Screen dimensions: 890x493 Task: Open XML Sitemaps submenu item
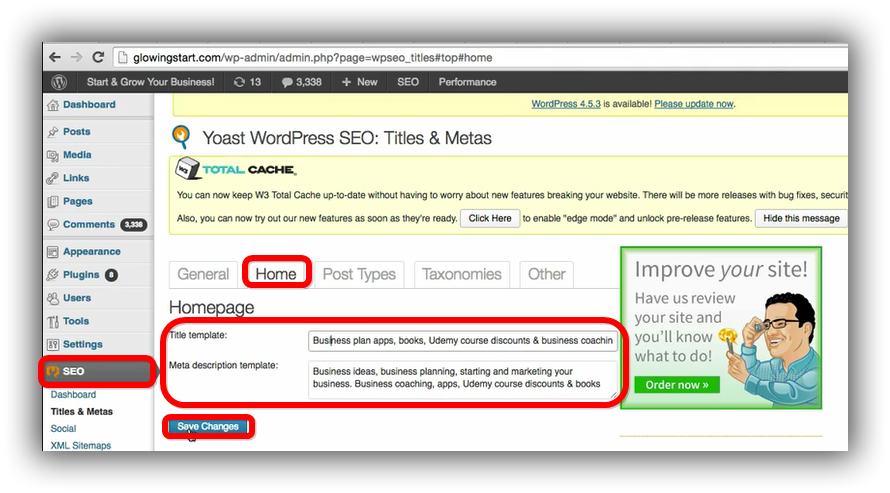[81, 446]
